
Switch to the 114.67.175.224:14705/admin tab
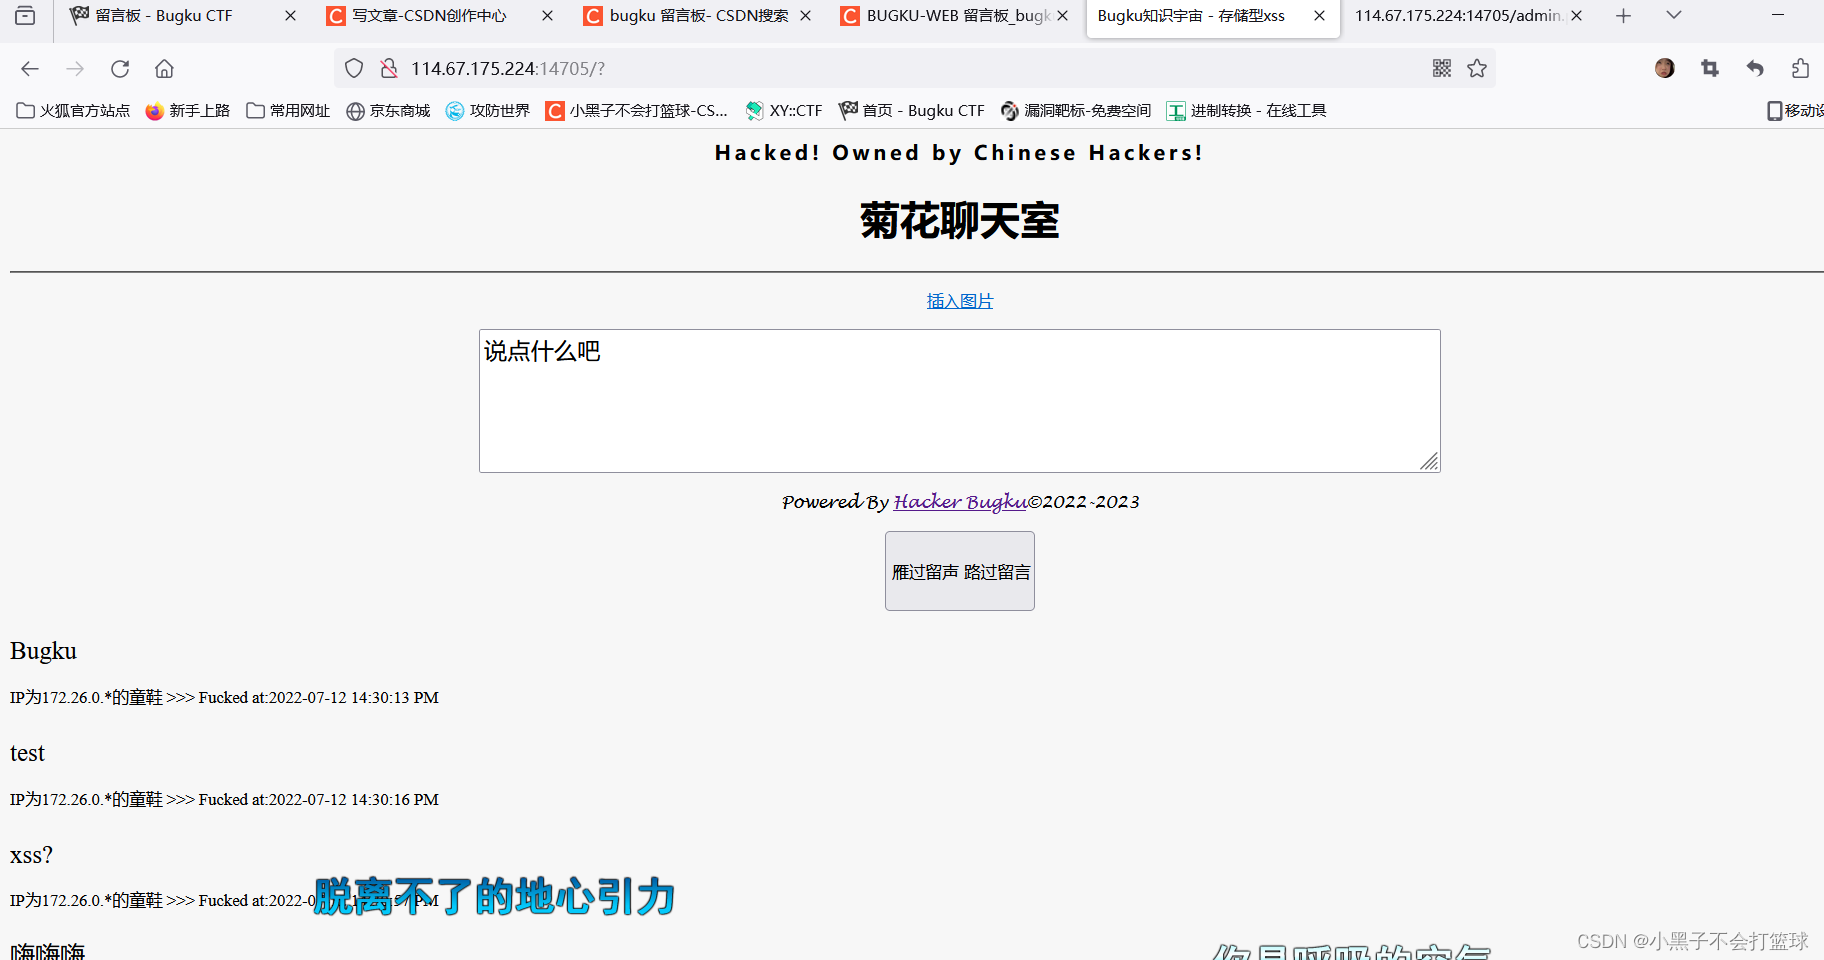point(1458,16)
